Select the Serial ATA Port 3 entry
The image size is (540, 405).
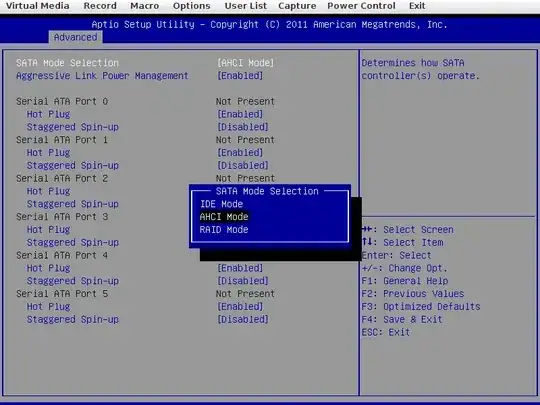coord(62,217)
